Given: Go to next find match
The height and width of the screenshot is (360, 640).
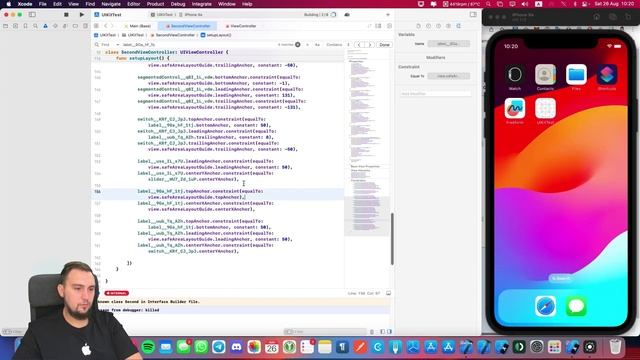Looking at the screenshot, I should tap(370, 44).
